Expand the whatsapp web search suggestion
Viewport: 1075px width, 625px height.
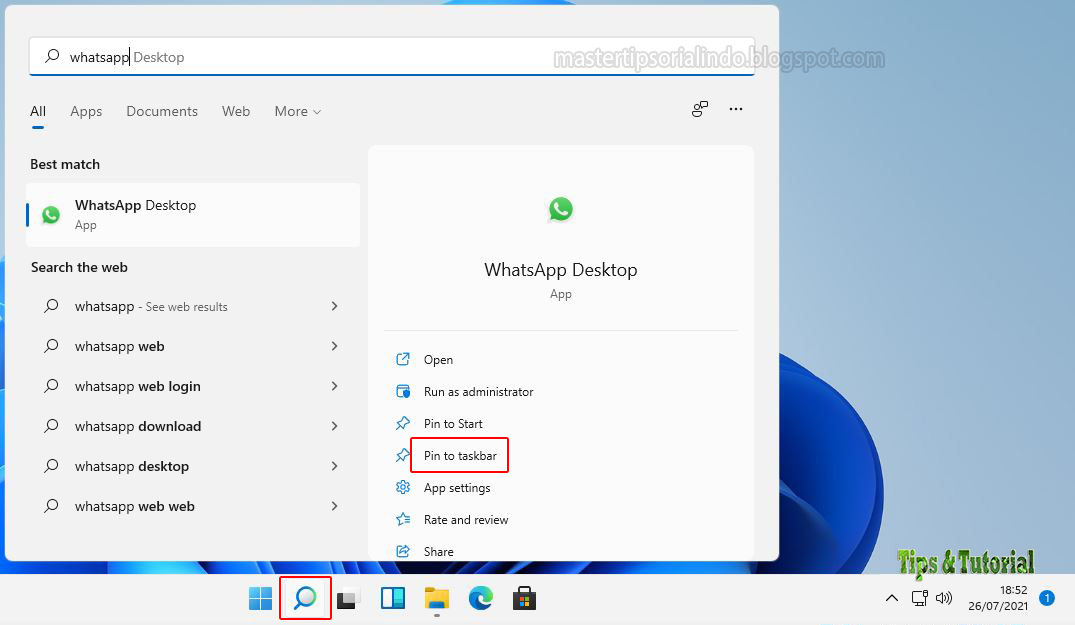pyautogui.click(x=334, y=346)
